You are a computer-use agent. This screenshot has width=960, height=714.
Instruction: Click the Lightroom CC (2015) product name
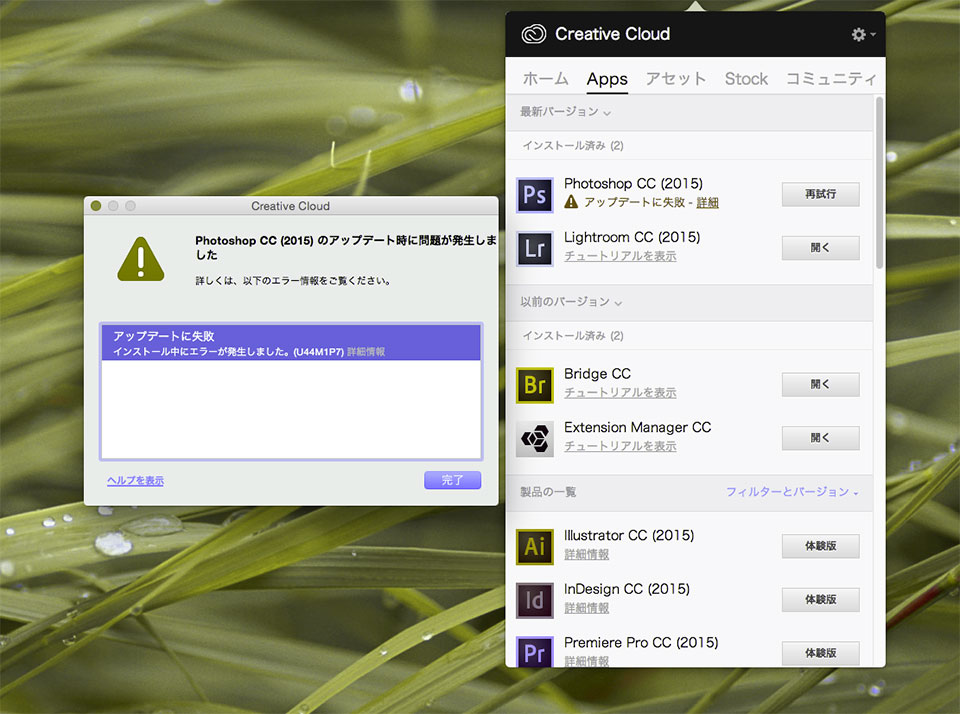coord(632,237)
